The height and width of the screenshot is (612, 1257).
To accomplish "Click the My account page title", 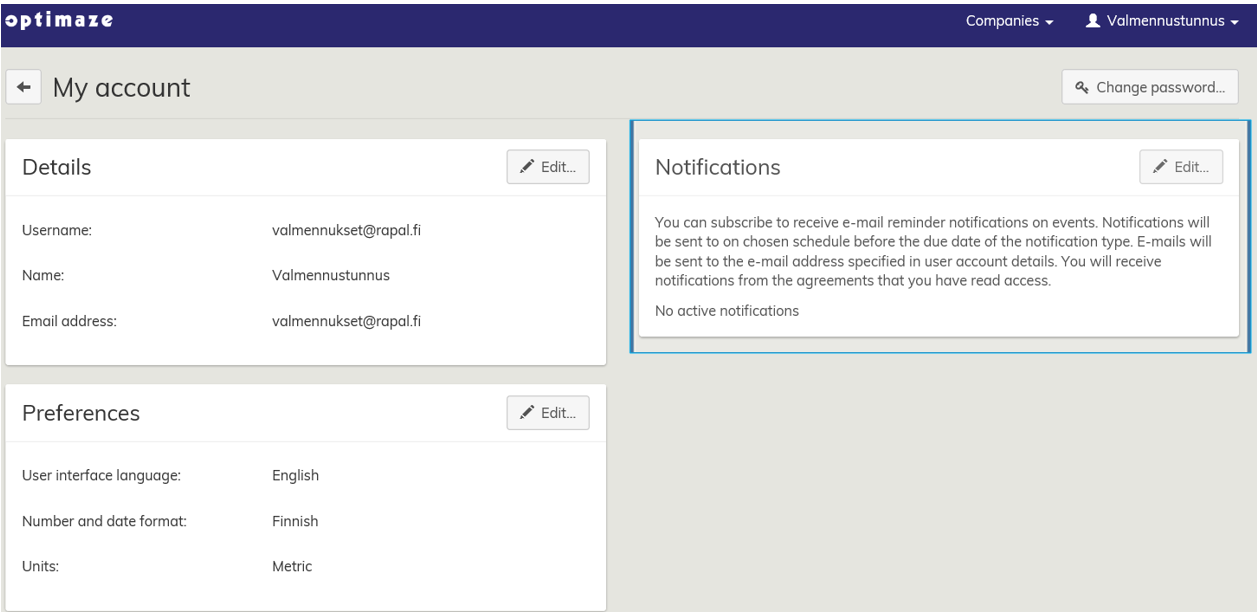I will [121, 88].
